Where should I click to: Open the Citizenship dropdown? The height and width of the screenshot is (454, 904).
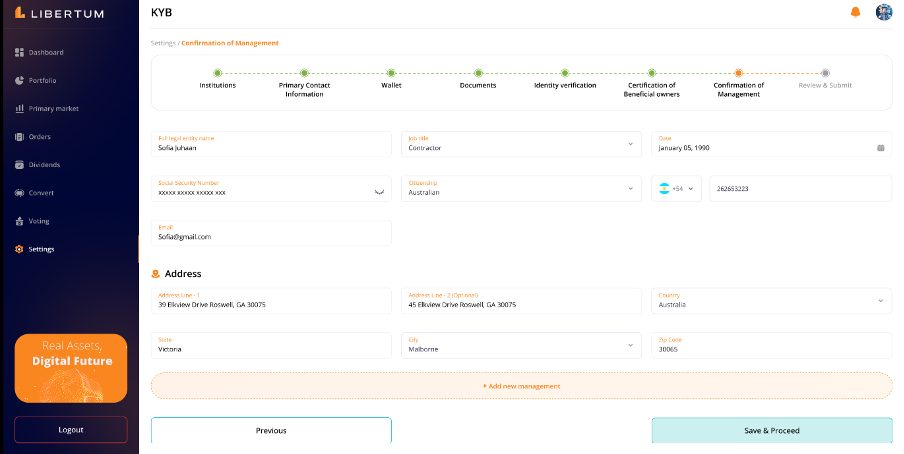tap(630, 188)
